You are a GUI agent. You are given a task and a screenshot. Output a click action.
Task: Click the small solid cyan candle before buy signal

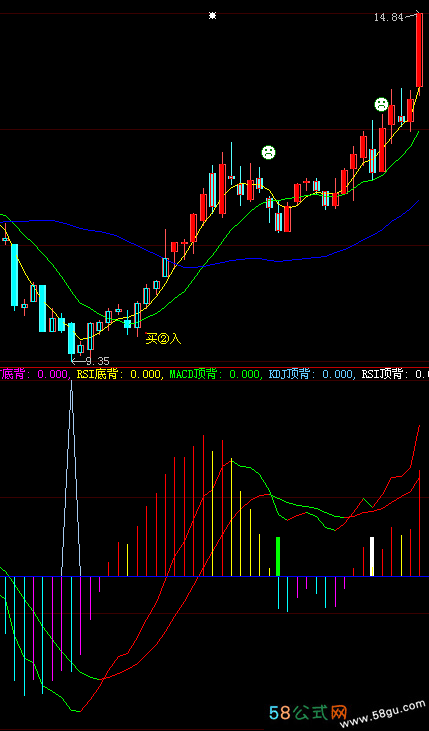click(127, 324)
